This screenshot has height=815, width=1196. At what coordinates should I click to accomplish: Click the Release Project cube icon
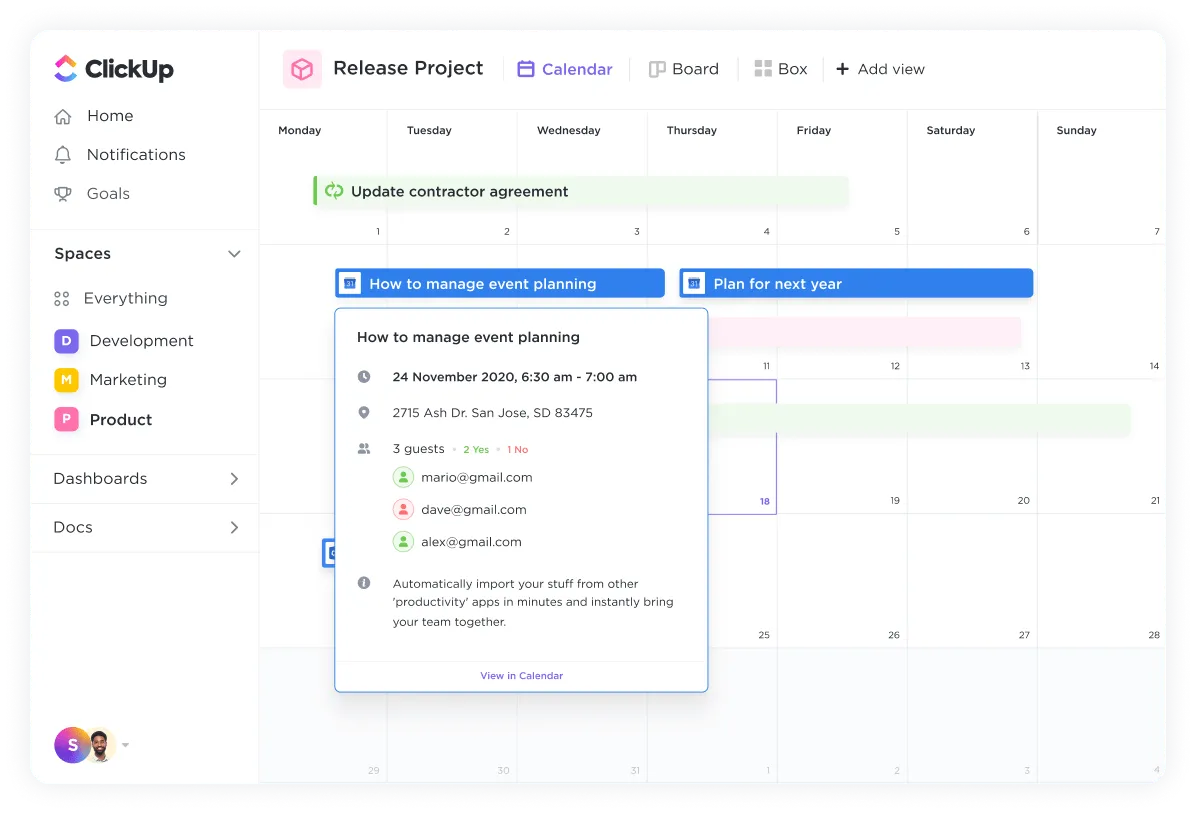[302, 69]
